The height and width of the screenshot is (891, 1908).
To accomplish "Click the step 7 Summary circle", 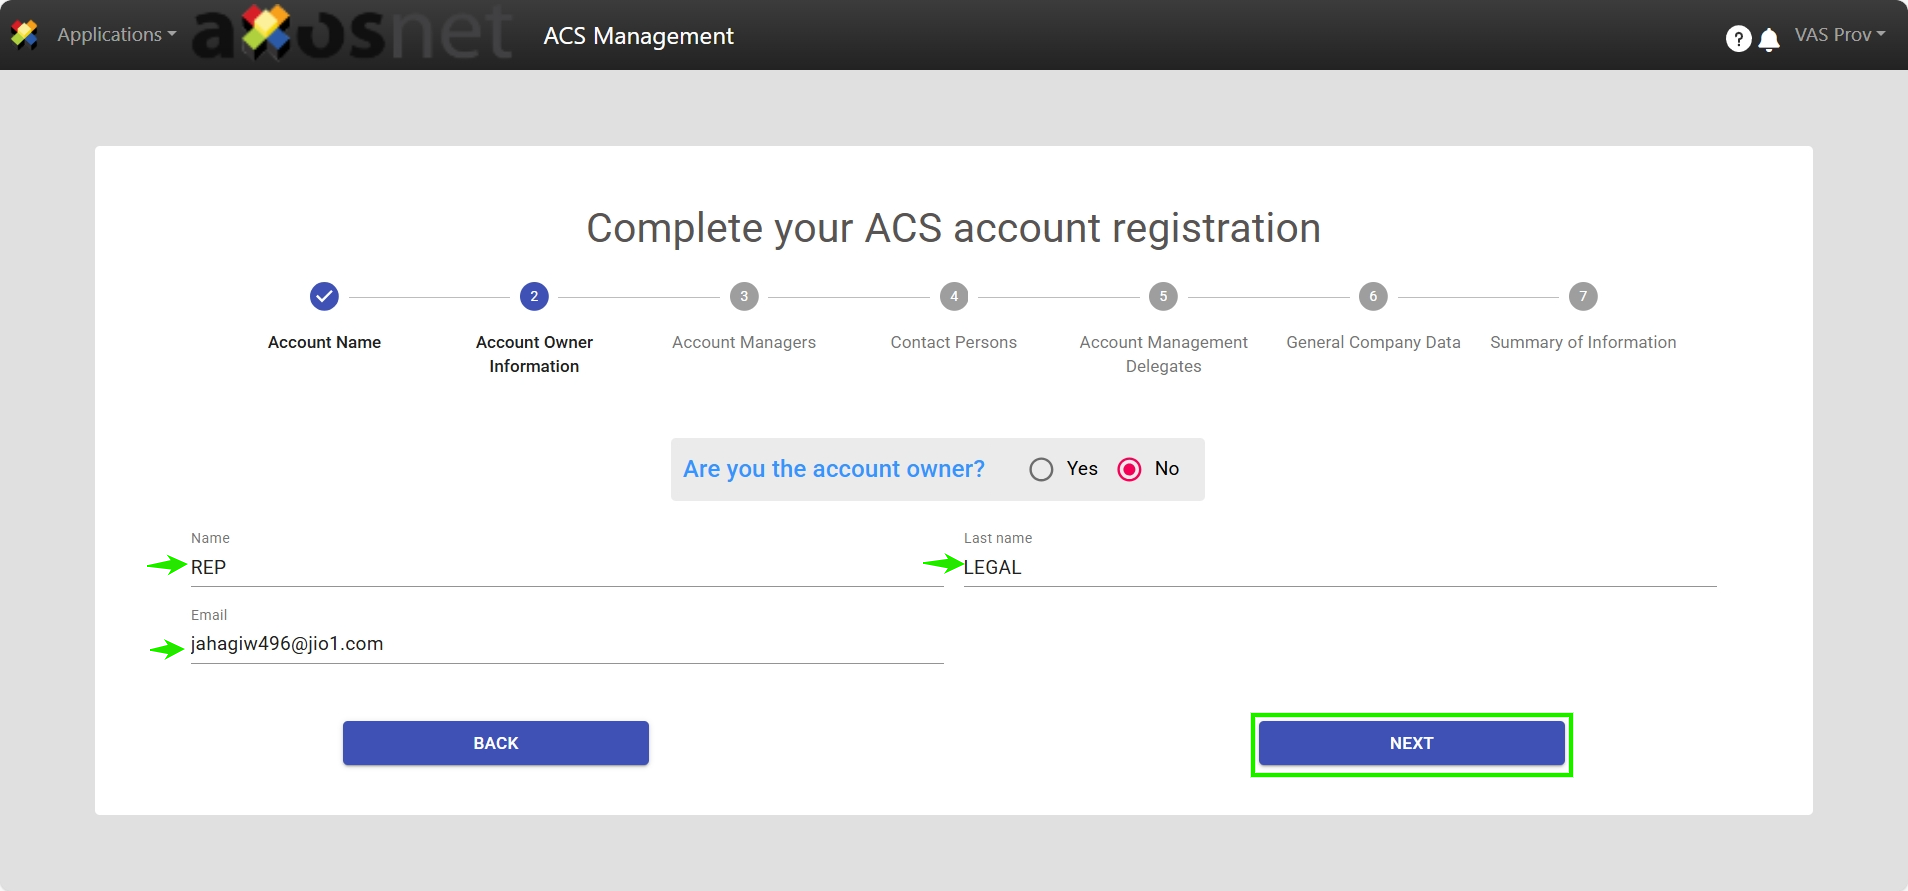I will click(x=1583, y=296).
